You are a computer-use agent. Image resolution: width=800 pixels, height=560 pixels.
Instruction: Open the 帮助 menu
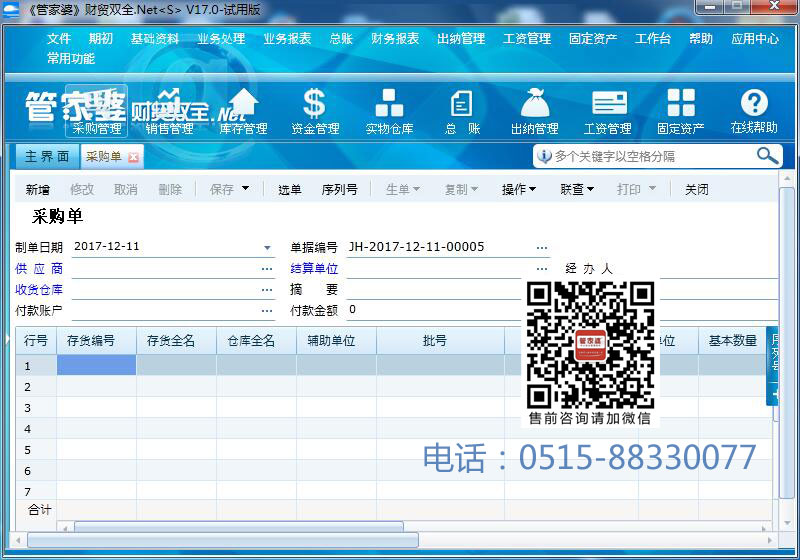[x=701, y=39]
